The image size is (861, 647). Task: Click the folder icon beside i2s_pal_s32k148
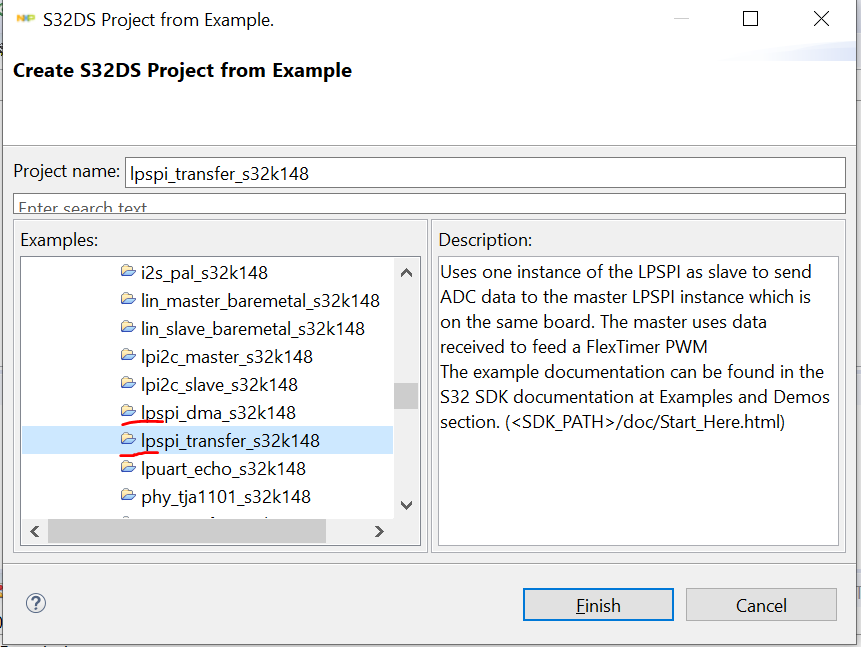[x=129, y=272]
